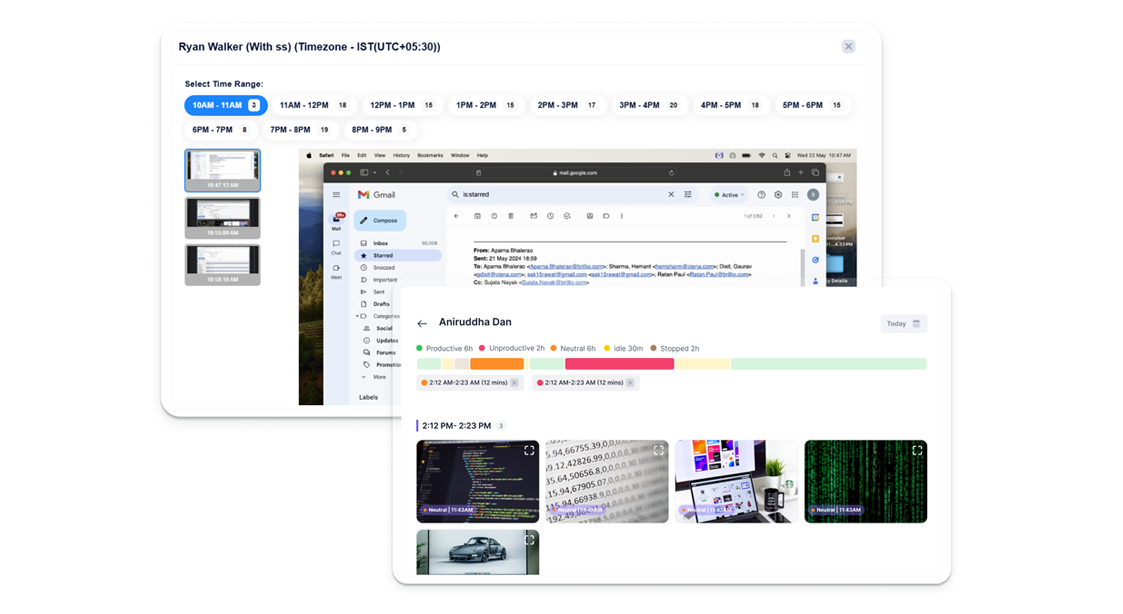Show the Safari tab overview
The image size is (1123, 614).
[815, 173]
